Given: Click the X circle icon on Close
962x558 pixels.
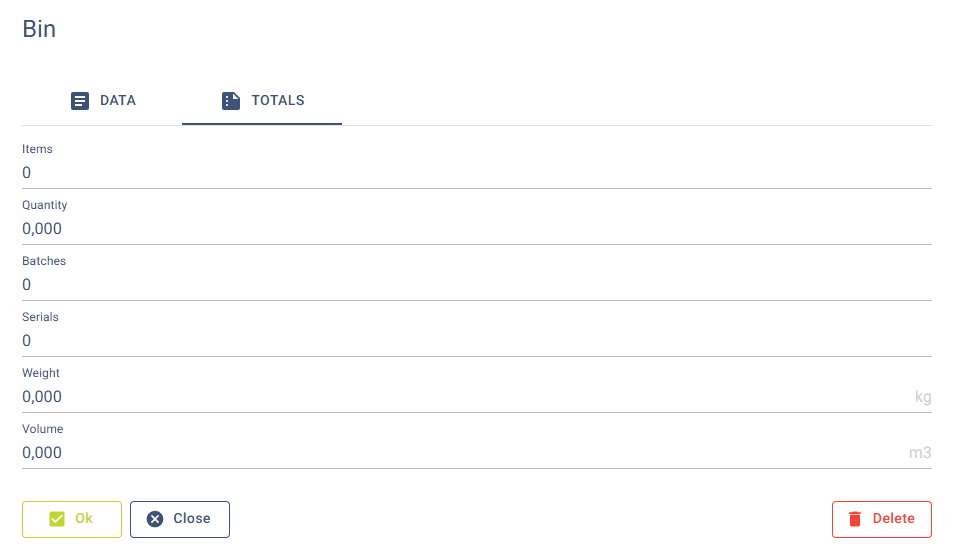Looking at the screenshot, I should (155, 519).
